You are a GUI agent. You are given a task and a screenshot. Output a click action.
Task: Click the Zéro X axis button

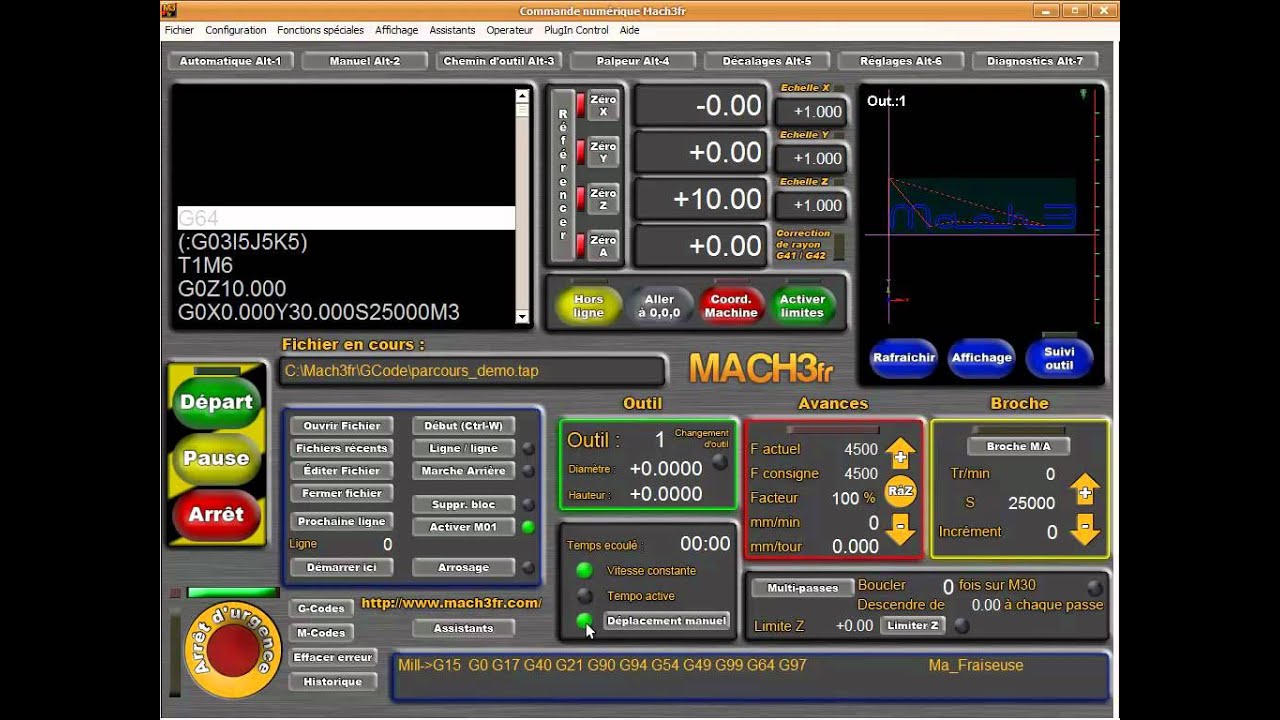(x=603, y=105)
